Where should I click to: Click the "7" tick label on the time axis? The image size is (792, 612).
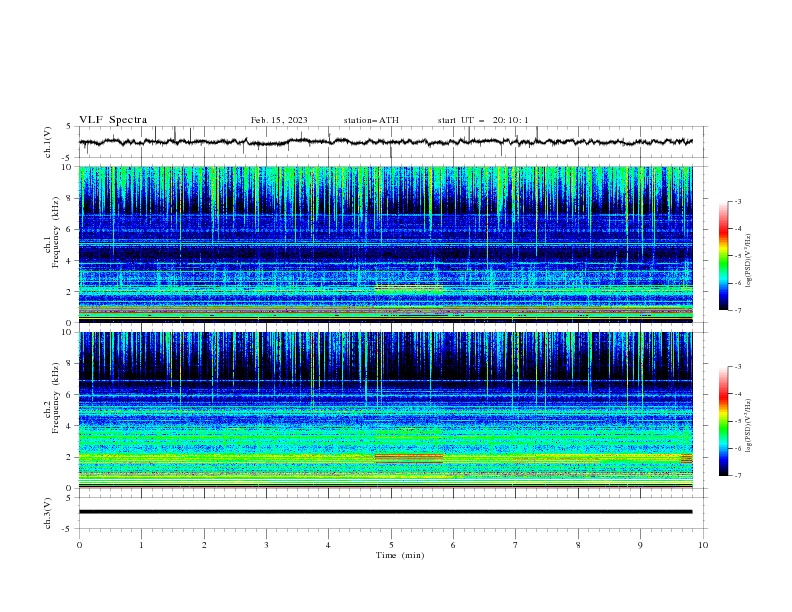click(516, 545)
